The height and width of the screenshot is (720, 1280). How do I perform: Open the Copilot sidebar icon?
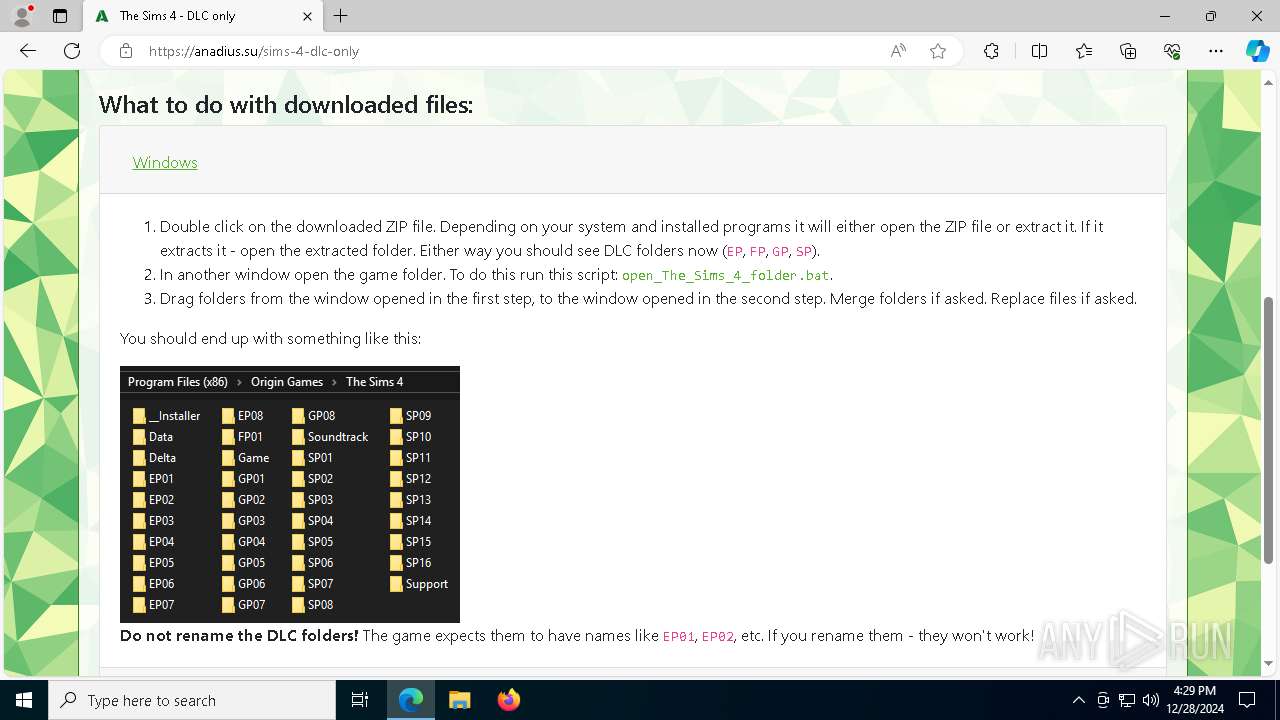click(1257, 51)
